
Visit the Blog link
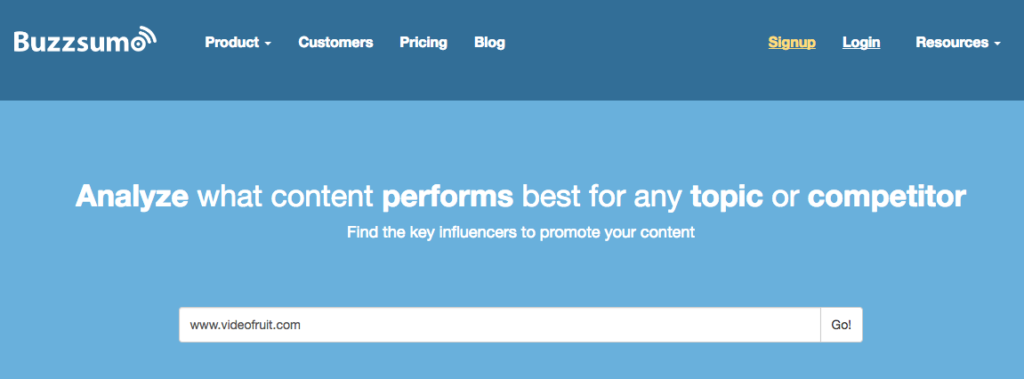(x=490, y=42)
